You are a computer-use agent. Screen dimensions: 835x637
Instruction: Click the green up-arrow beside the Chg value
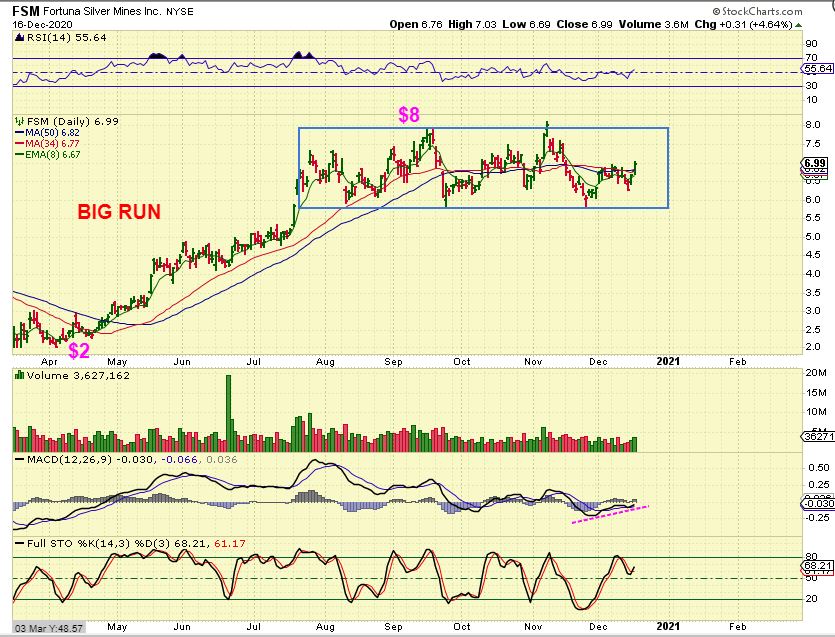799,24
